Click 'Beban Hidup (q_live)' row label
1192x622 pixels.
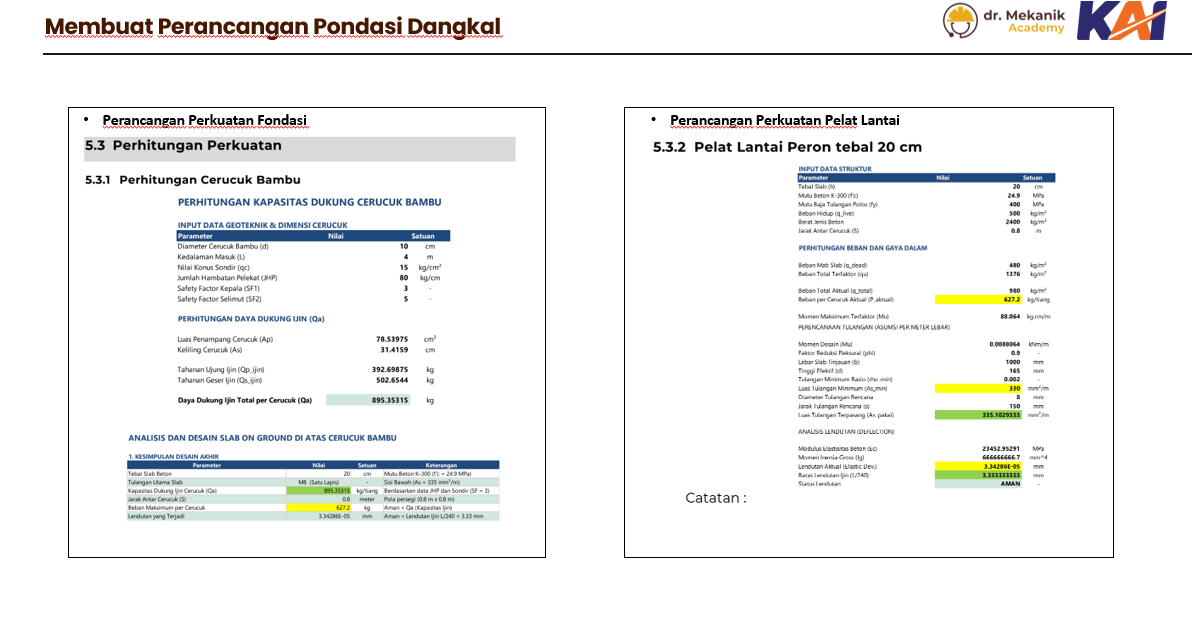826,214
